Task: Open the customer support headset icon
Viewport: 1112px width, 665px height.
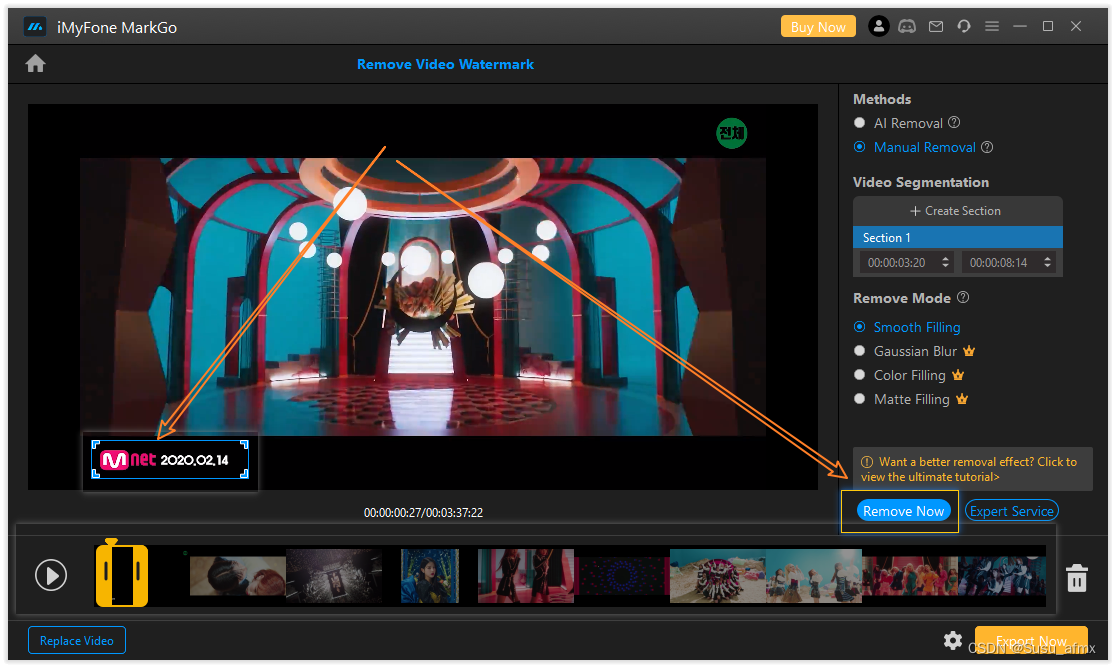Action: click(963, 26)
